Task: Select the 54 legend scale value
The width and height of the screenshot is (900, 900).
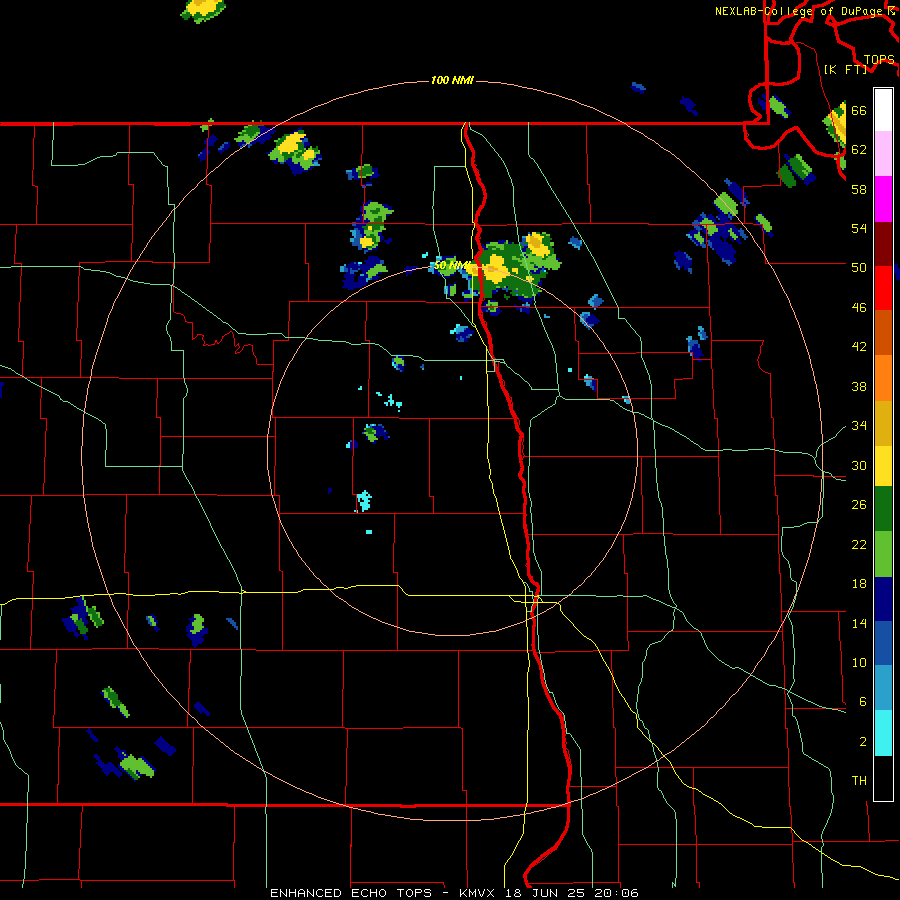Action: click(859, 228)
